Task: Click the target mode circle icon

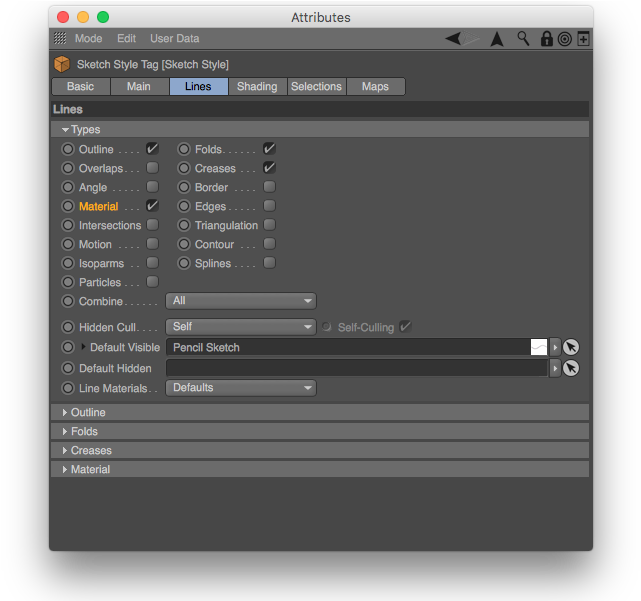Action: pos(564,39)
